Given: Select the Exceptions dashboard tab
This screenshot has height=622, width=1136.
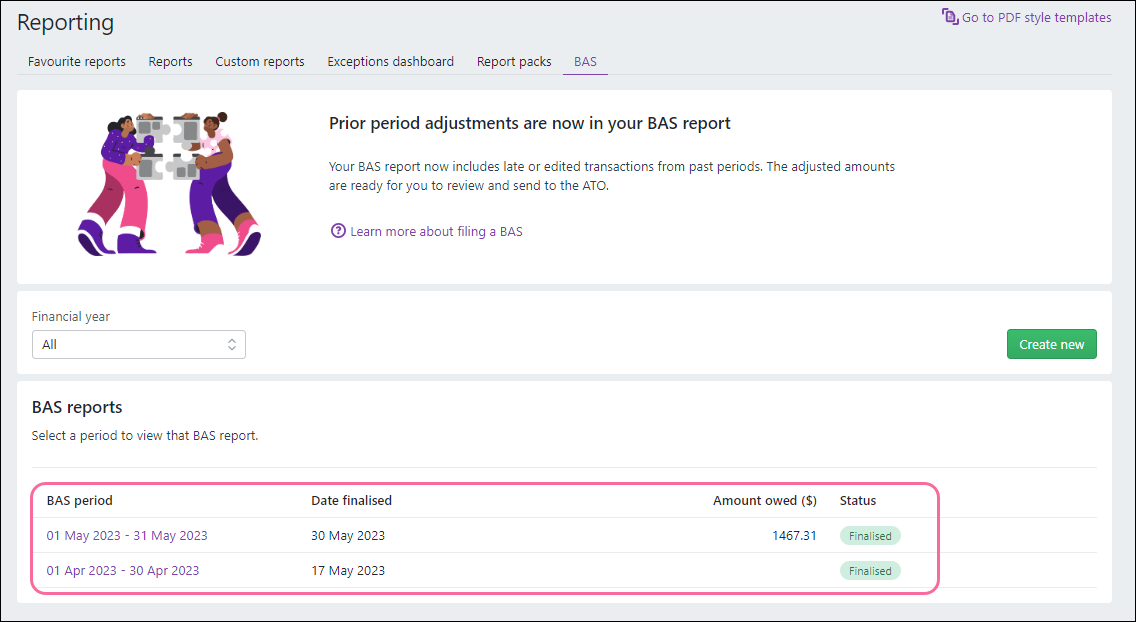Looking at the screenshot, I should 390,61.
